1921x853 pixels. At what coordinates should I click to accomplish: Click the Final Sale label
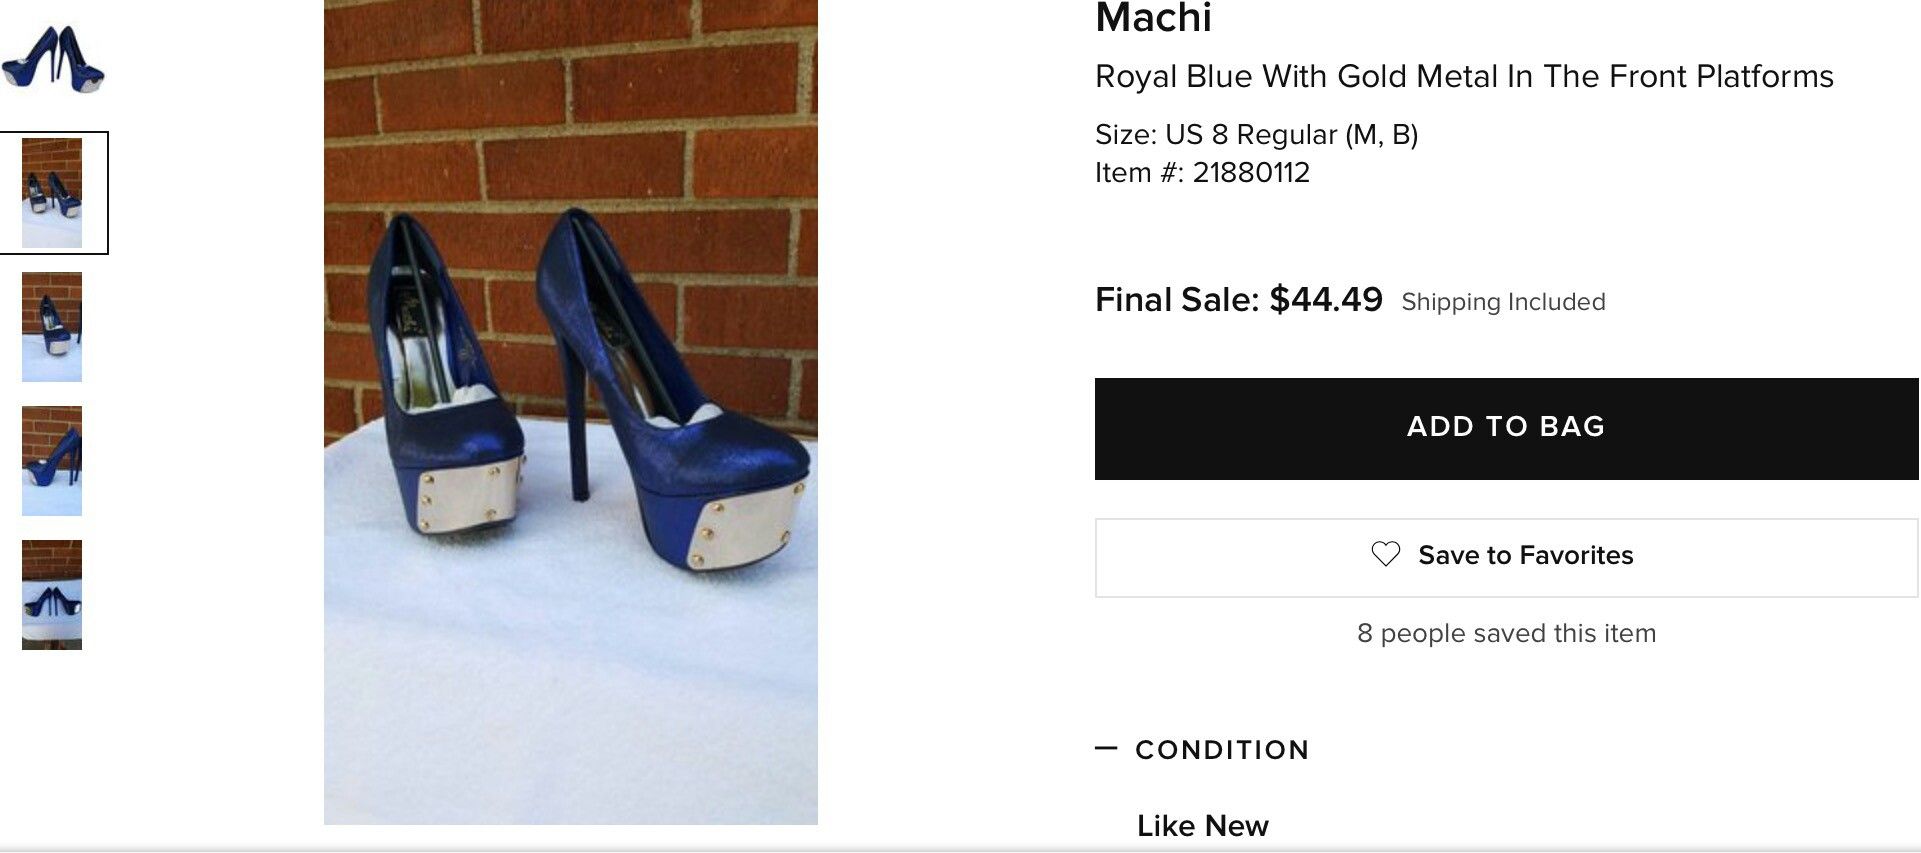1176,300
